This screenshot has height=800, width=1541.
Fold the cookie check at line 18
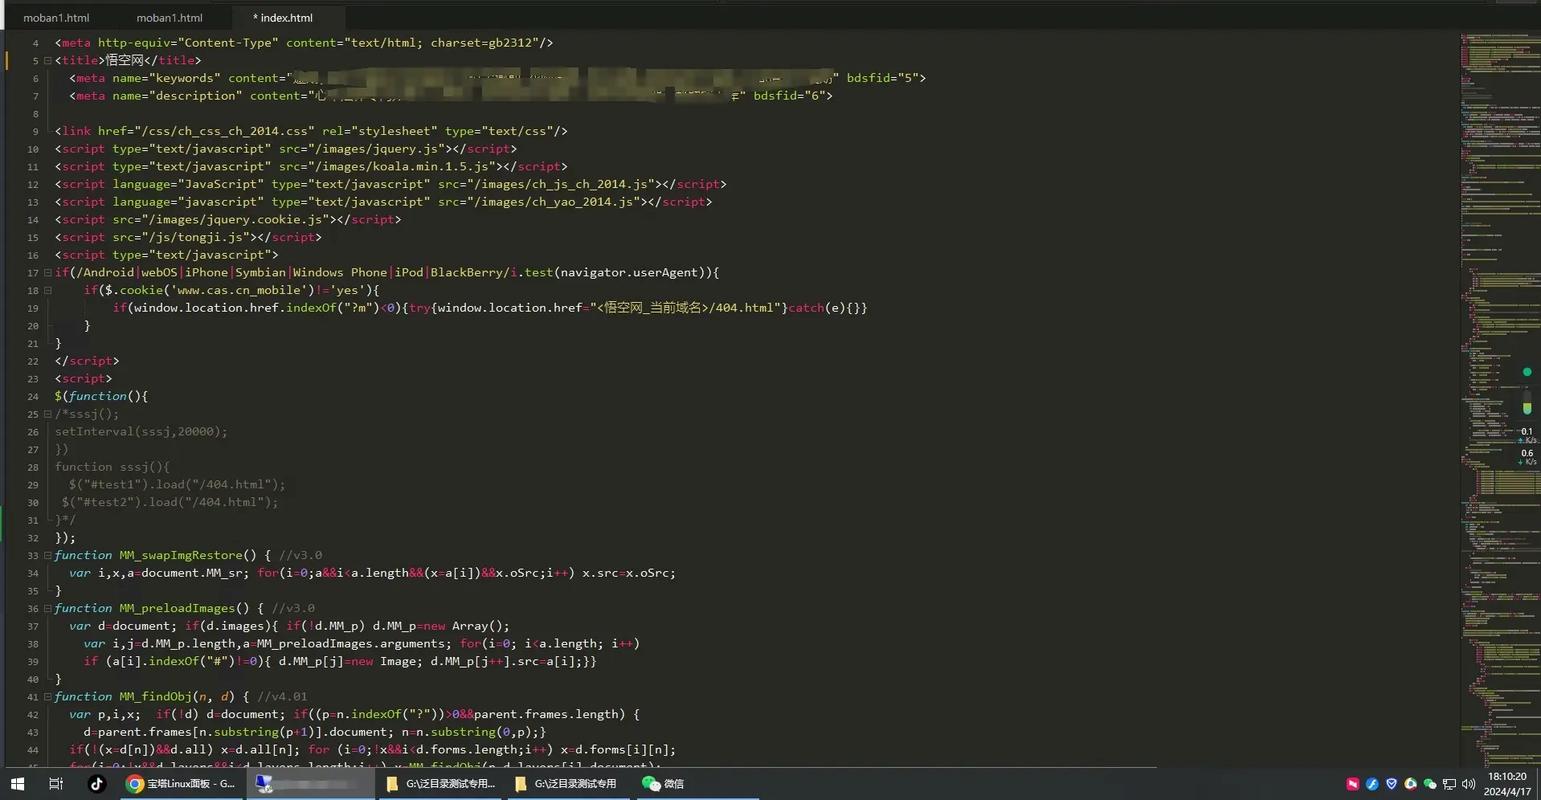tap(47, 290)
